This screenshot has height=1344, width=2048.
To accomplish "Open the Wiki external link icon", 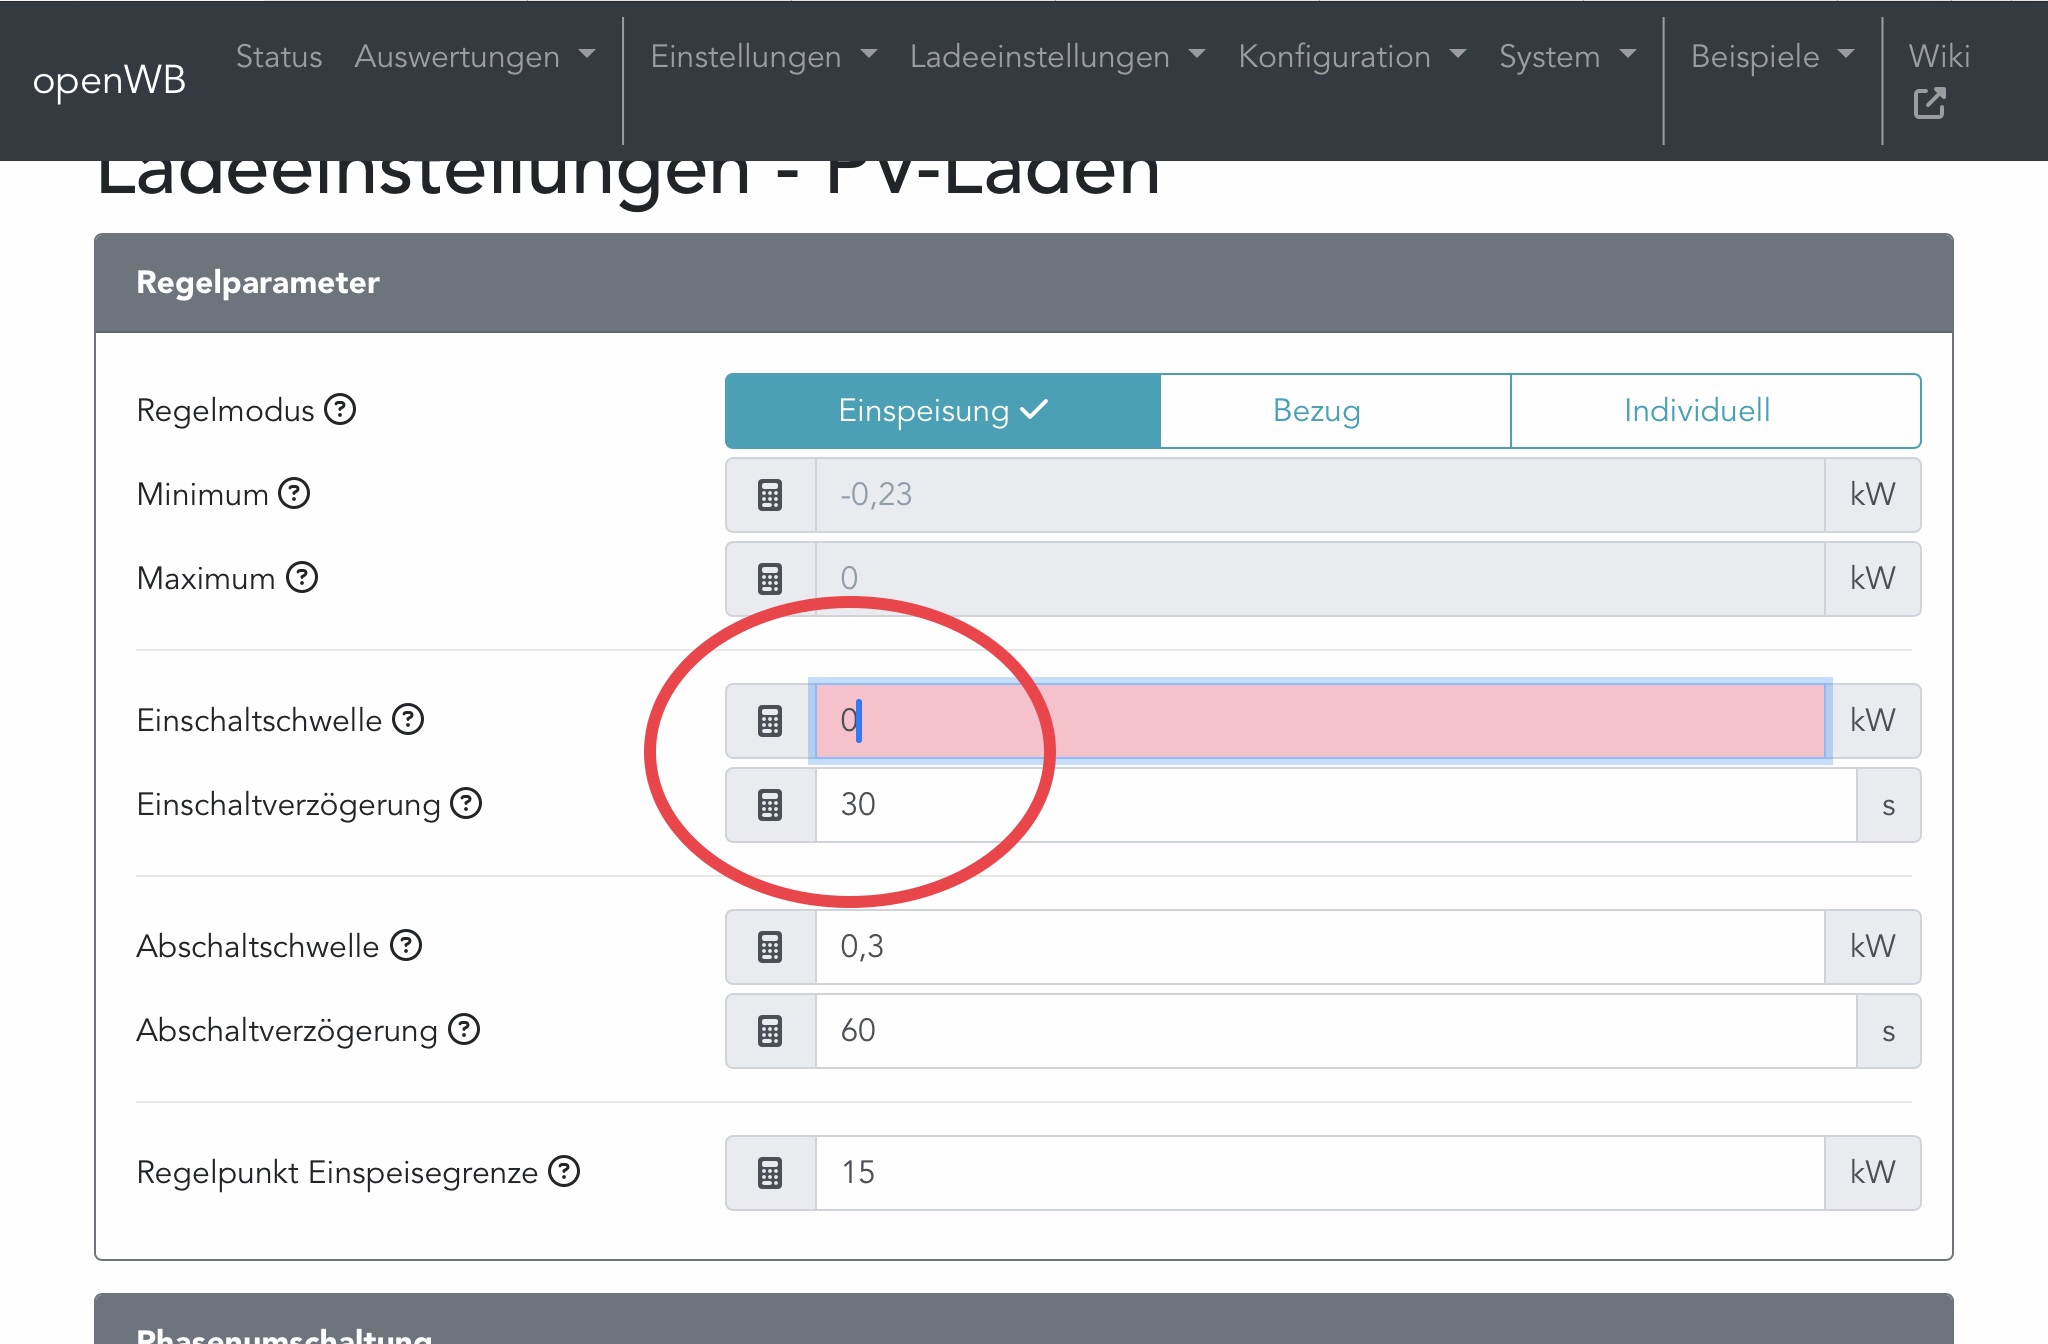I will (1929, 103).
